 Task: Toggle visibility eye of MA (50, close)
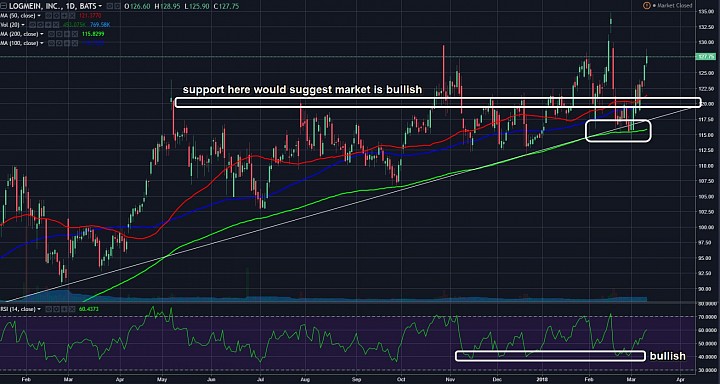(49, 16)
